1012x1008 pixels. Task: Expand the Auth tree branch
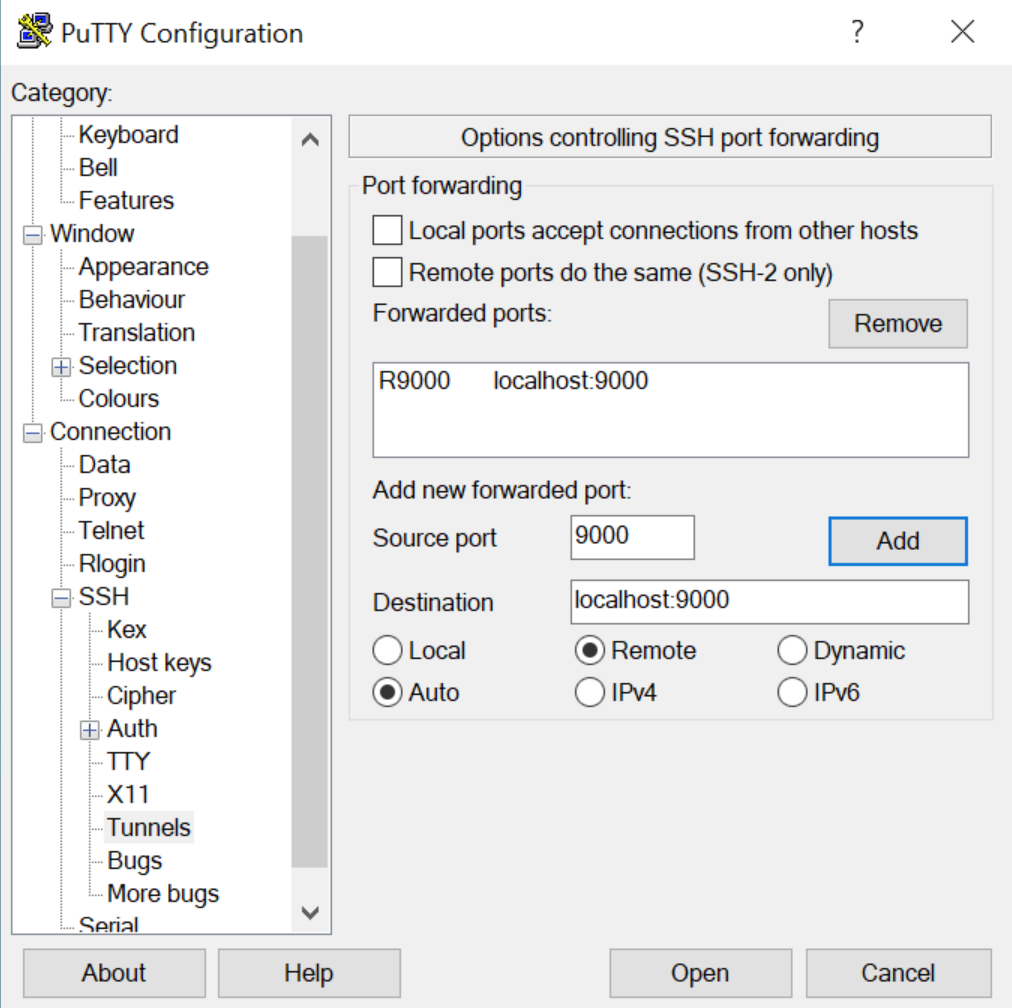(x=89, y=729)
